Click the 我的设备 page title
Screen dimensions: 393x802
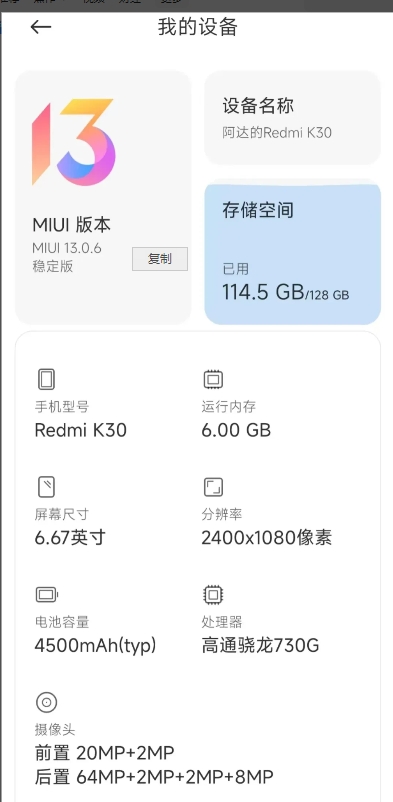[198, 27]
